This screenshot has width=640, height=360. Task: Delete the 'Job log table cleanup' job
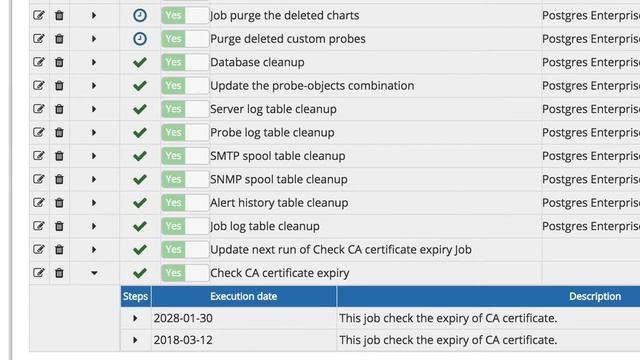(x=59, y=226)
